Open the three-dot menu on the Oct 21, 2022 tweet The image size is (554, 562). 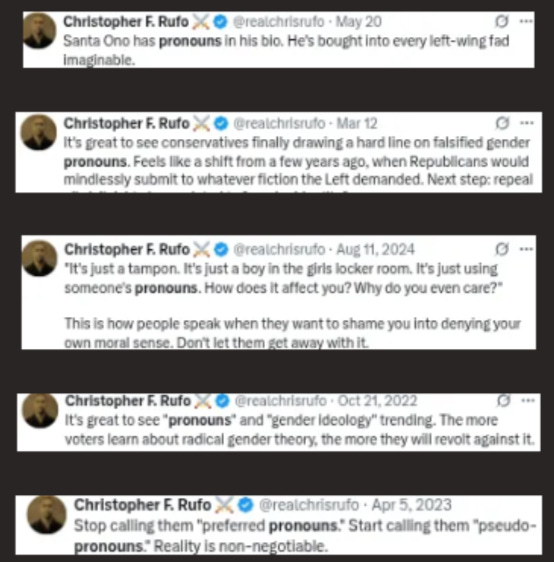(527, 400)
